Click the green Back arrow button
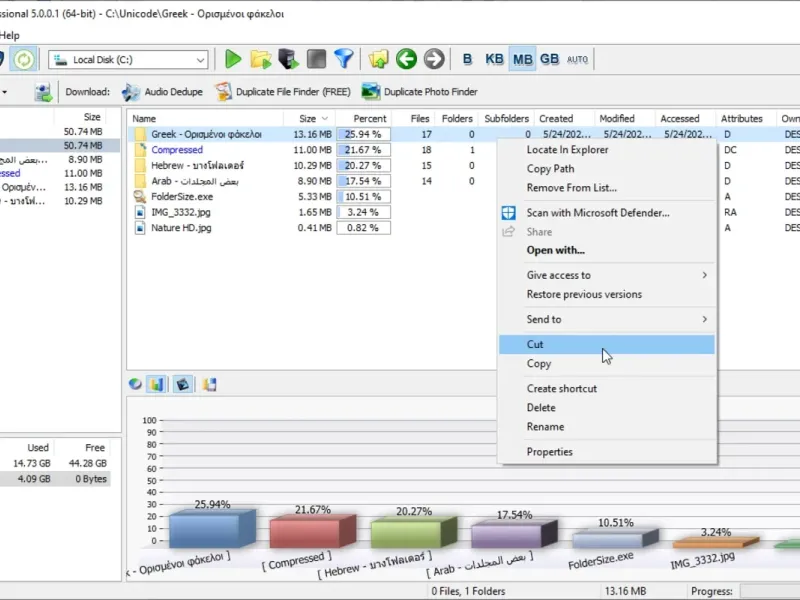Screen dimensions: 800x600 406,59
